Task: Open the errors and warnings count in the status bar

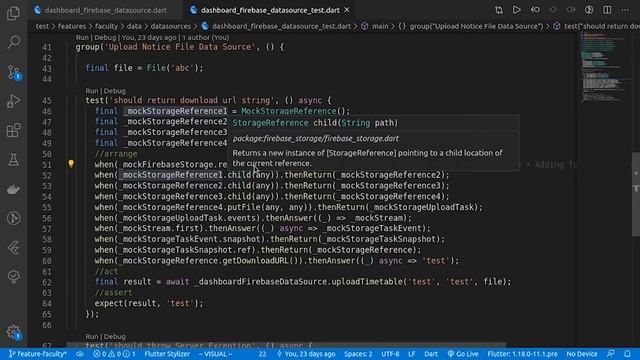Action: pyautogui.click(x=114, y=354)
